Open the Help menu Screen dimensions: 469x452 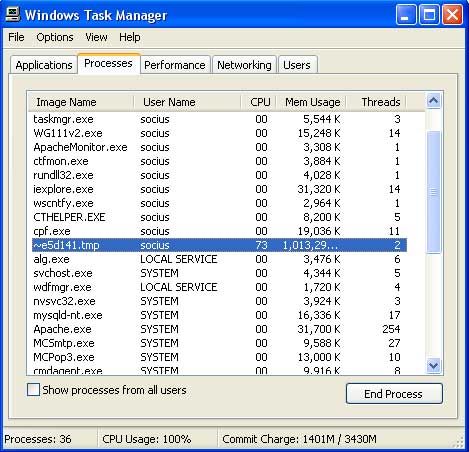[x=130, y=37]
